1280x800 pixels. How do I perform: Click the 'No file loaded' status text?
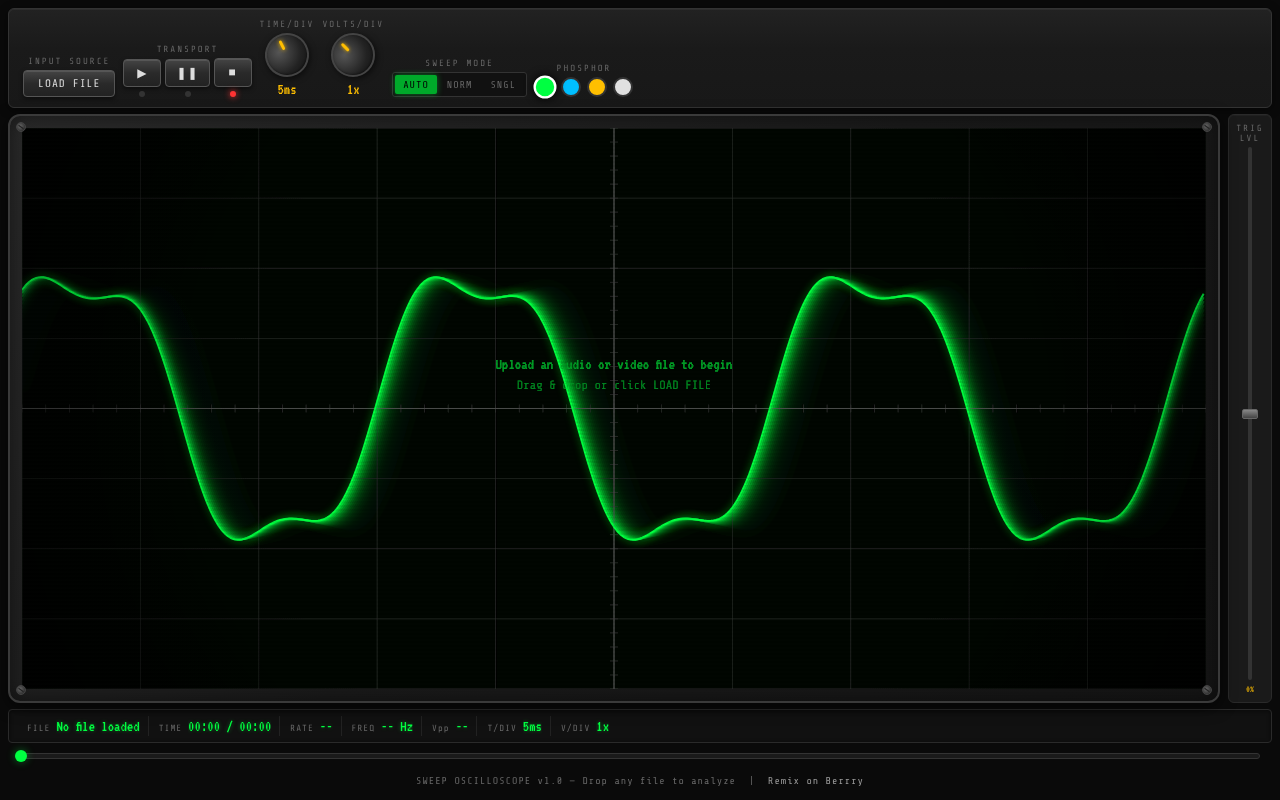tap(98, 727)
